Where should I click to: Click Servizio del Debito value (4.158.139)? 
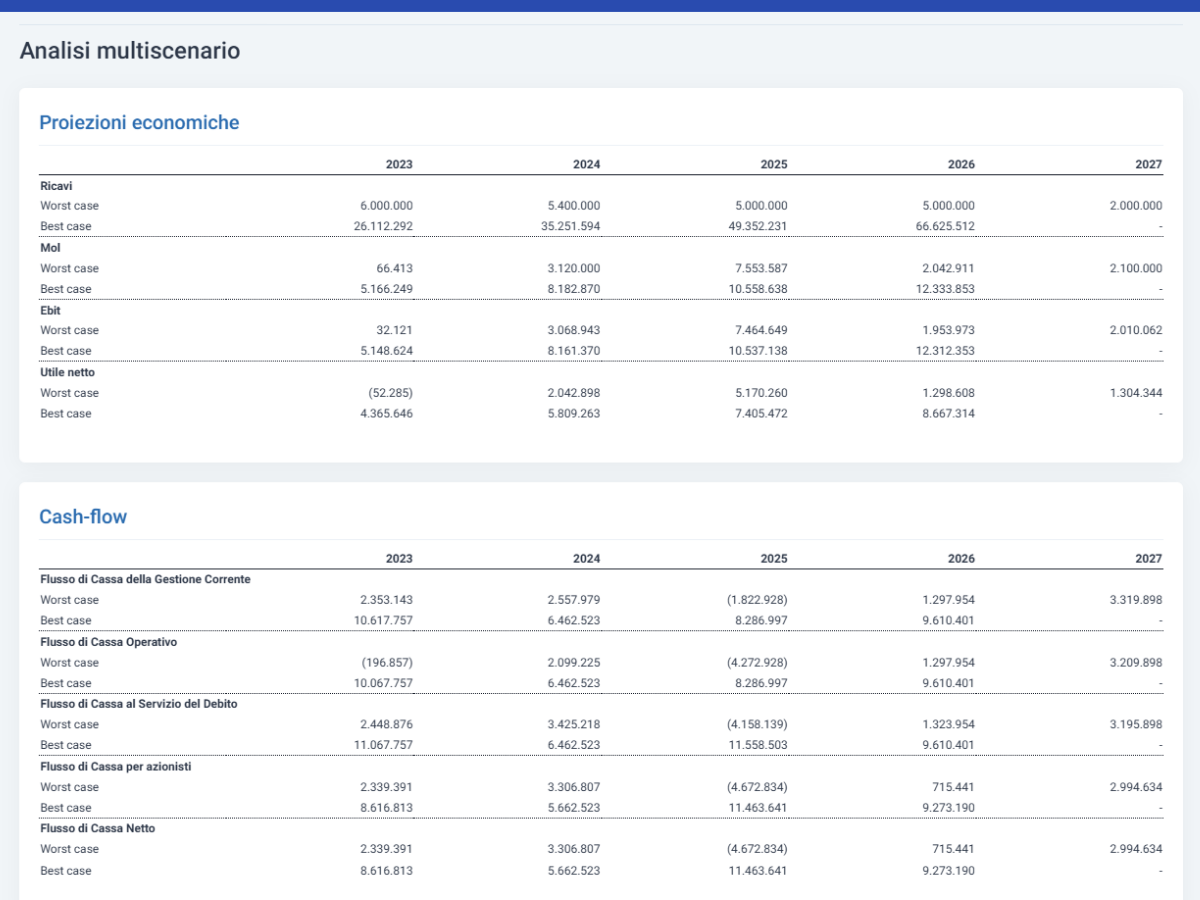coord(757,724)
